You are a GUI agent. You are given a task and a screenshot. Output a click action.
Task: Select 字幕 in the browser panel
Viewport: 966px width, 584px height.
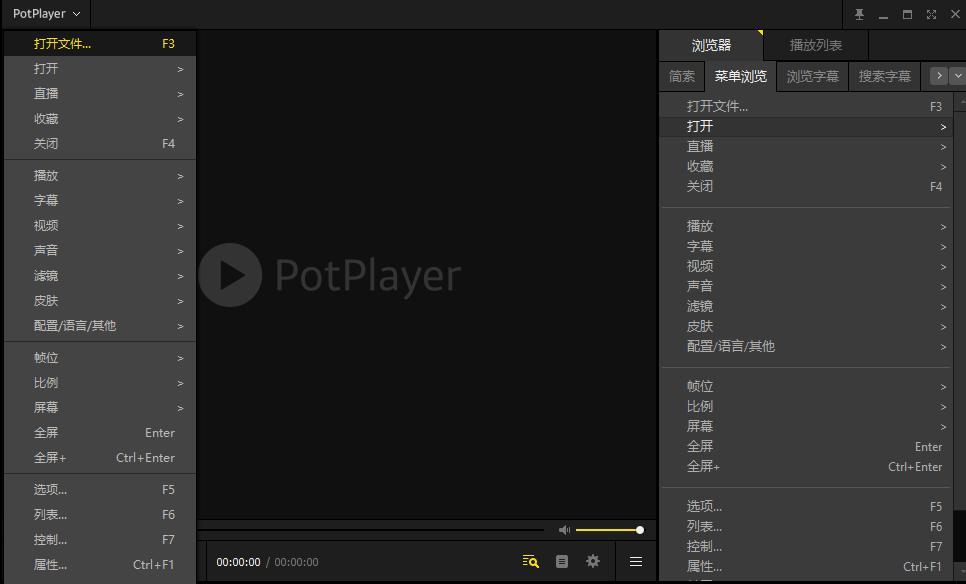[806, 246]
